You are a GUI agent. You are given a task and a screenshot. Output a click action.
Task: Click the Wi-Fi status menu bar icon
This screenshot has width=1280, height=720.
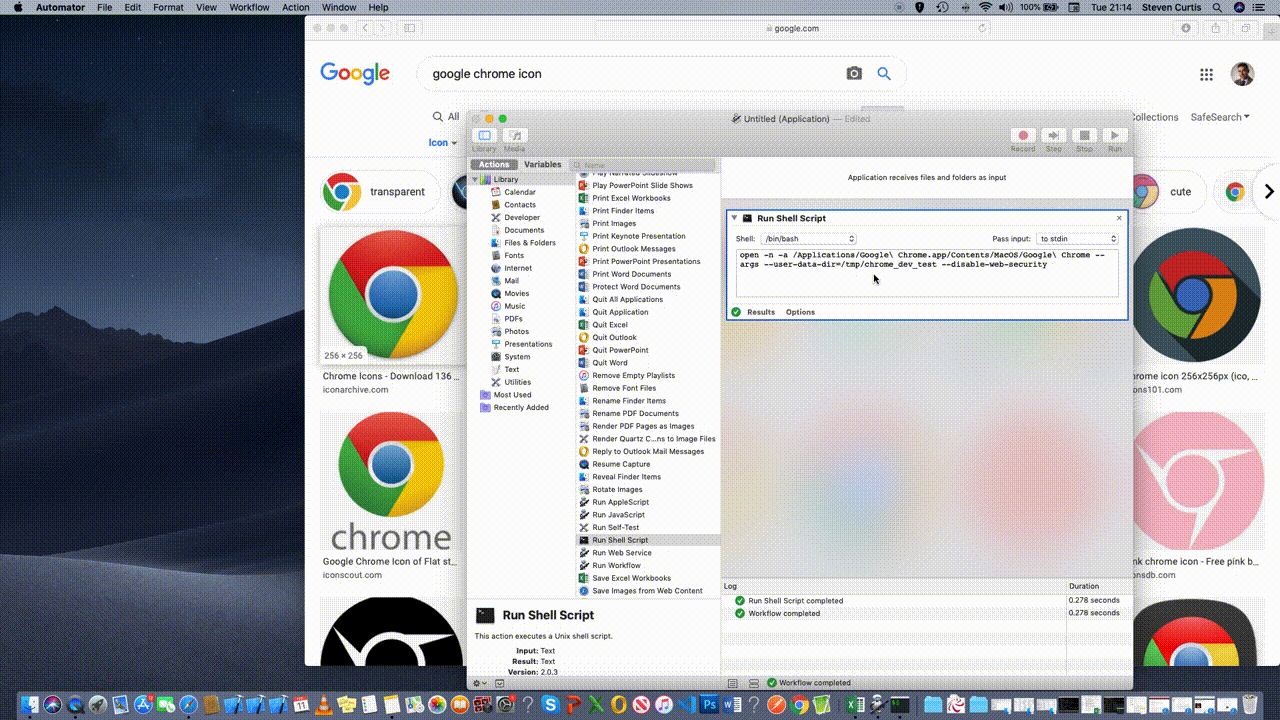point(985,7)
